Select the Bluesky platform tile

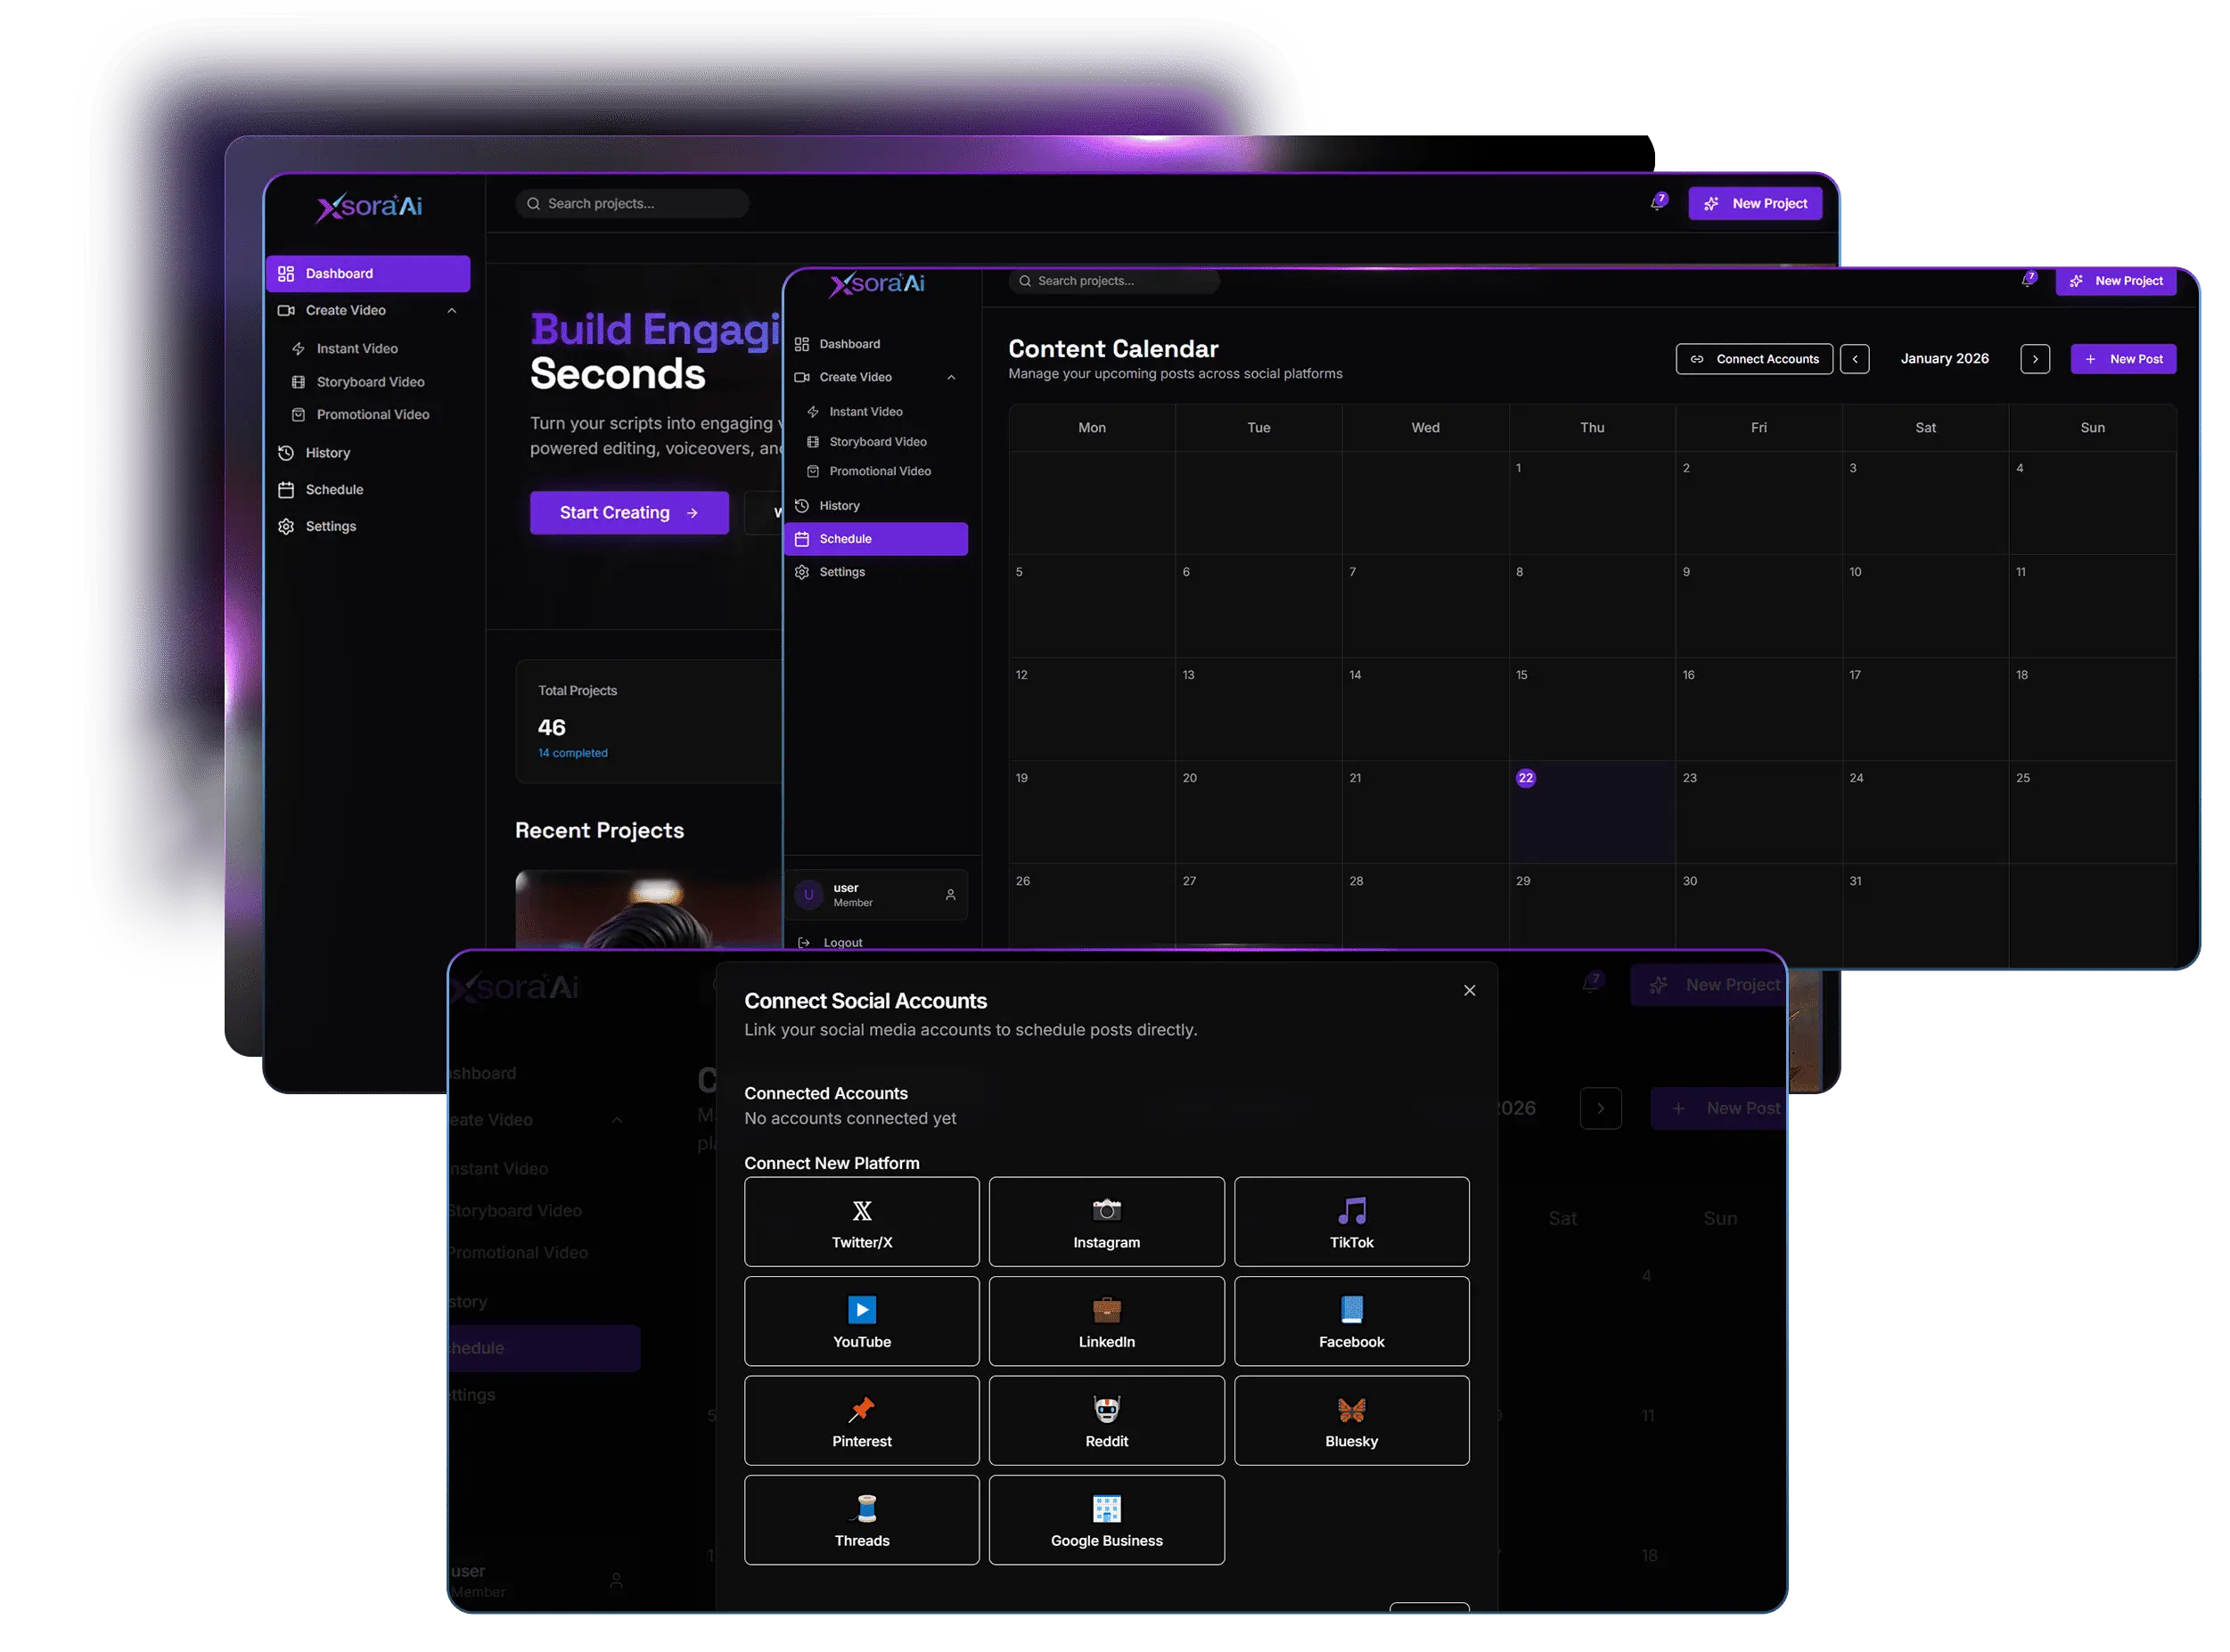coord(1351,1420)
